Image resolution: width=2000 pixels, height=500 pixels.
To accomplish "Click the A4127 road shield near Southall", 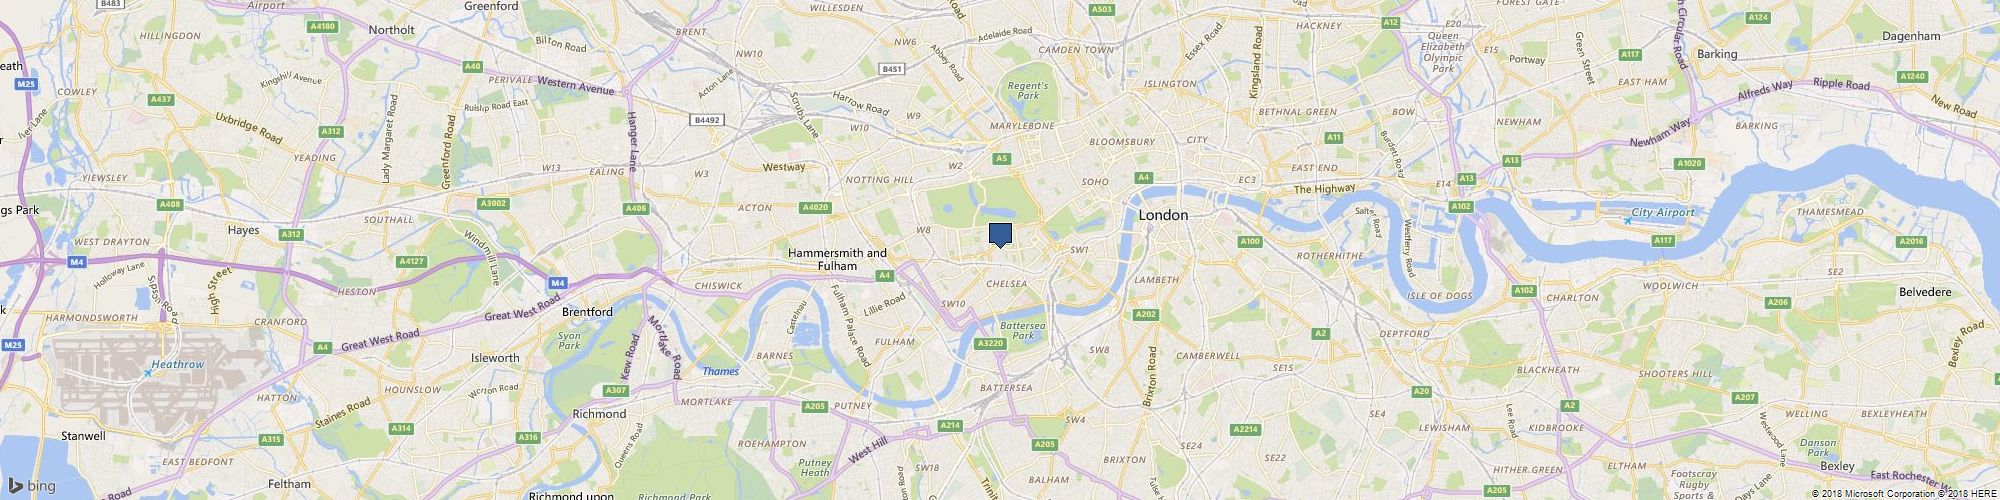I will pos(412,262).
